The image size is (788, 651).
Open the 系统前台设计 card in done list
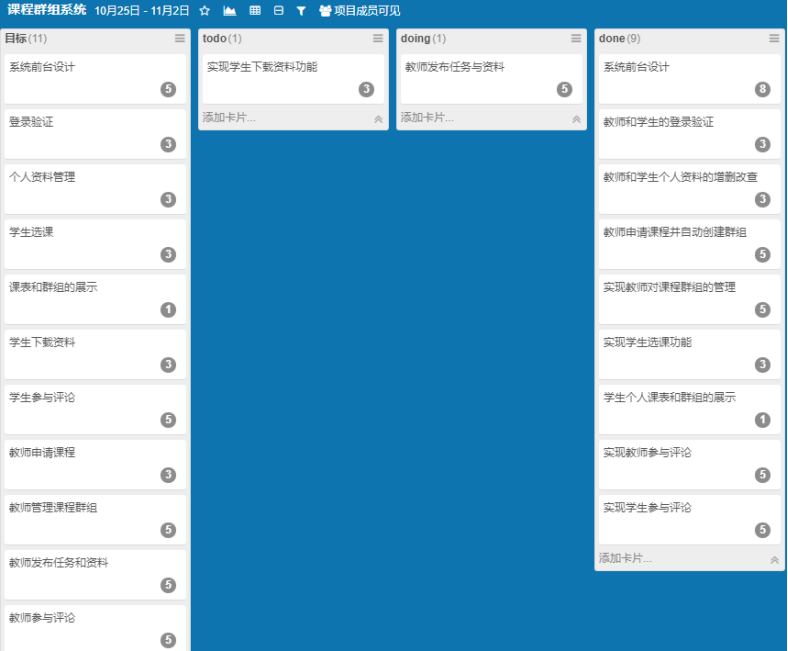[690, 79]
